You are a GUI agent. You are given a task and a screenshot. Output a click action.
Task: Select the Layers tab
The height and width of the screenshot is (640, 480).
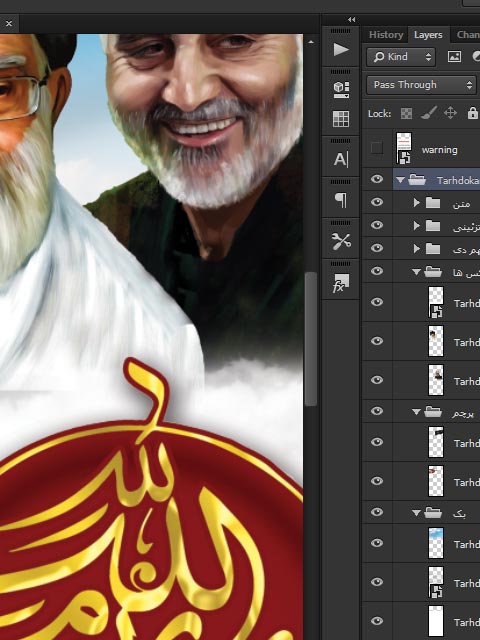[x=428, y=35]
